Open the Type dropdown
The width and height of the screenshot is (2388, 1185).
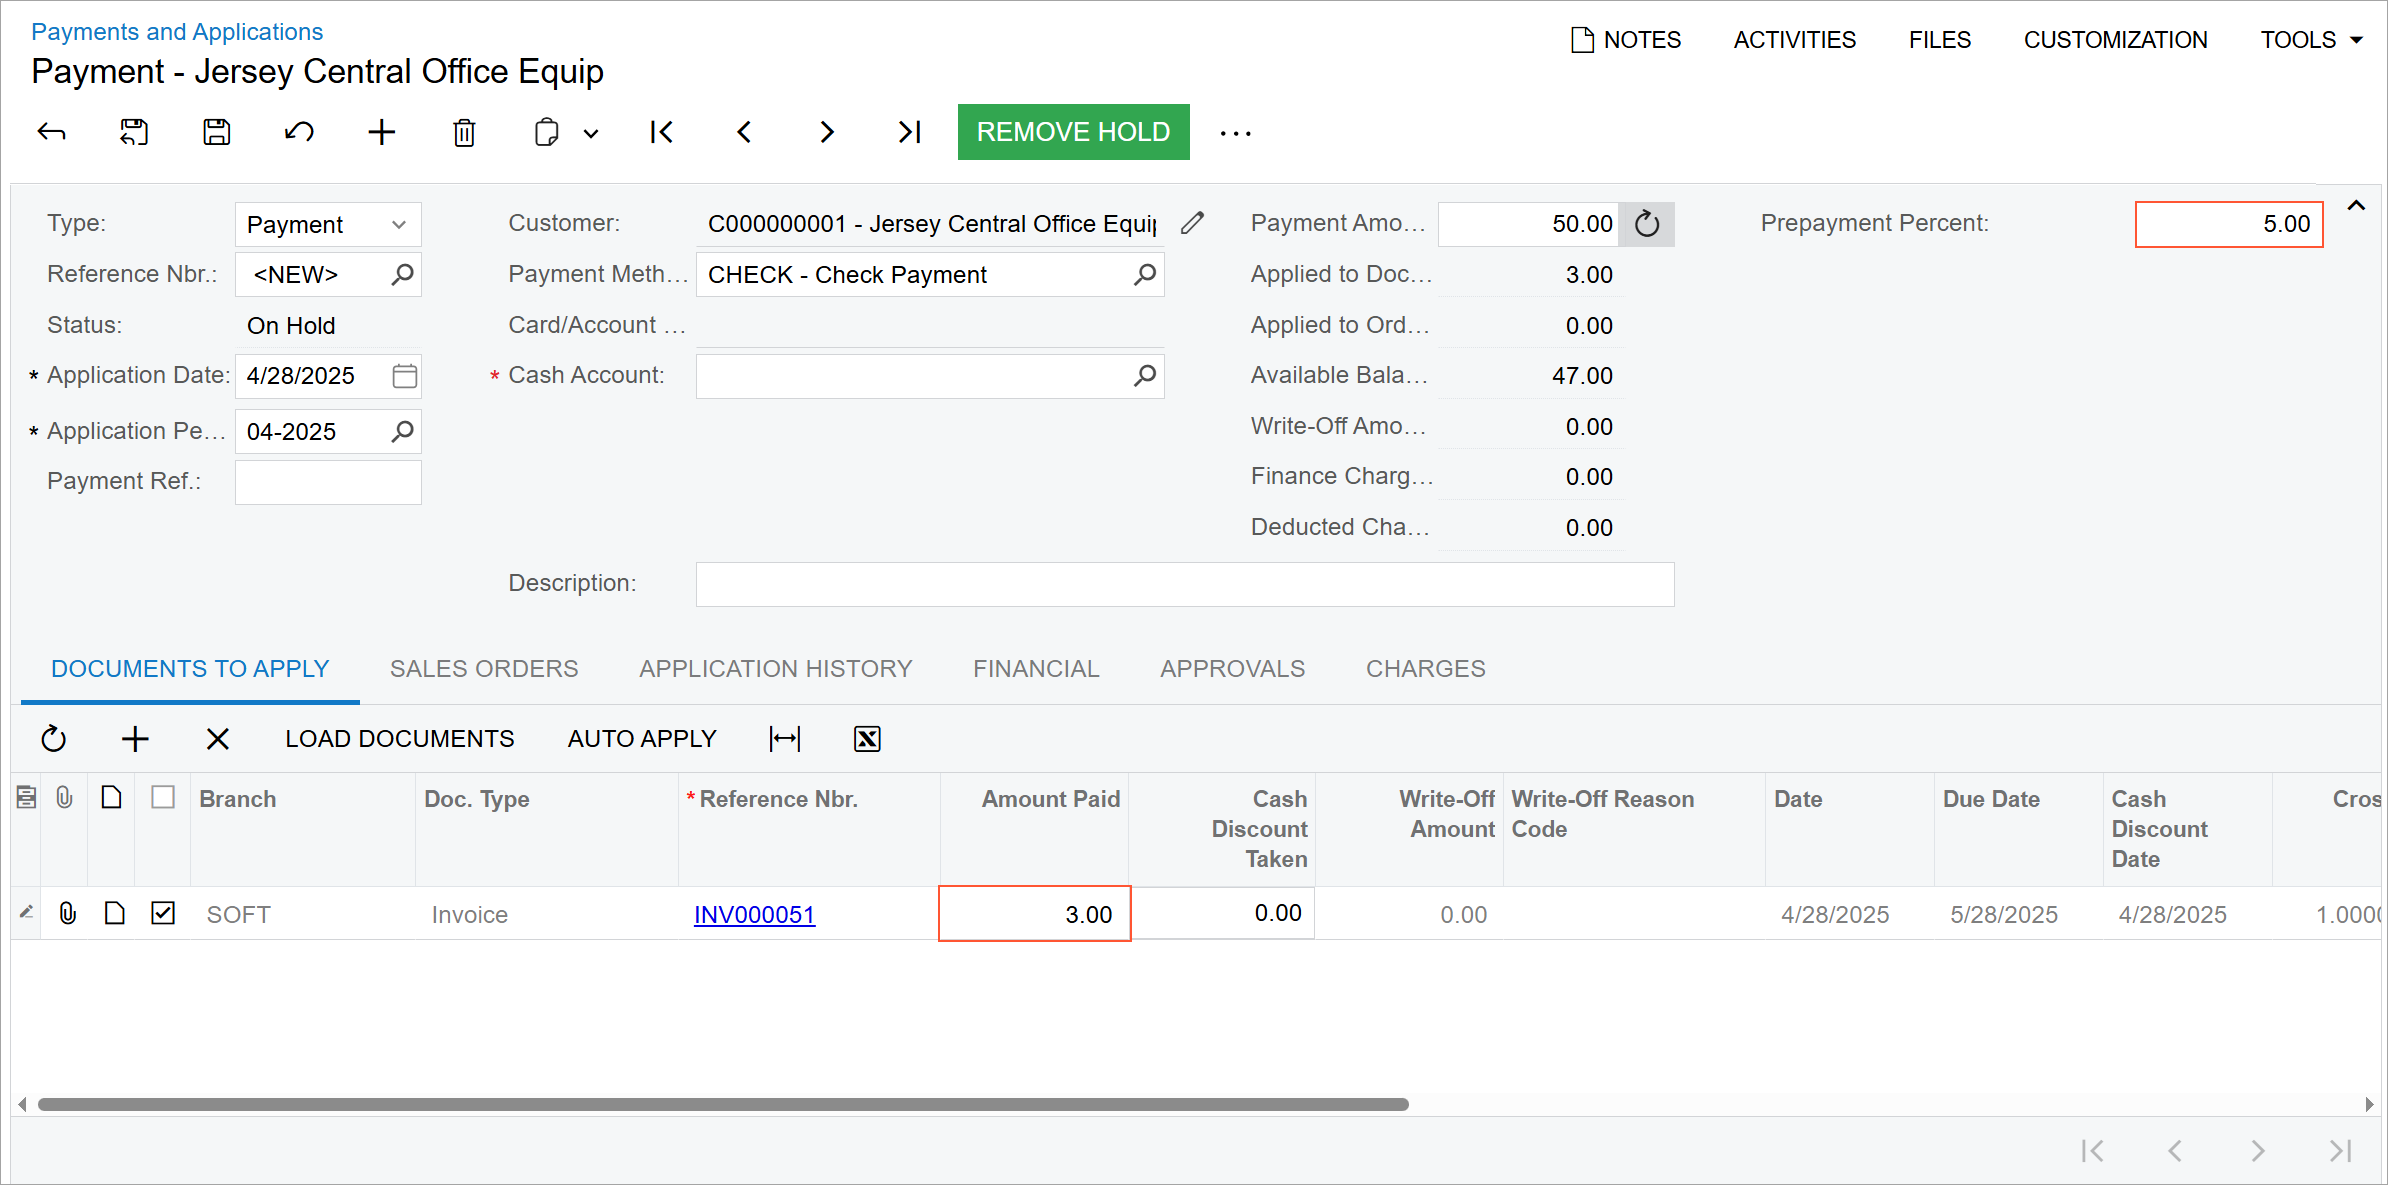pyautogui.click(x=399, y=224)
